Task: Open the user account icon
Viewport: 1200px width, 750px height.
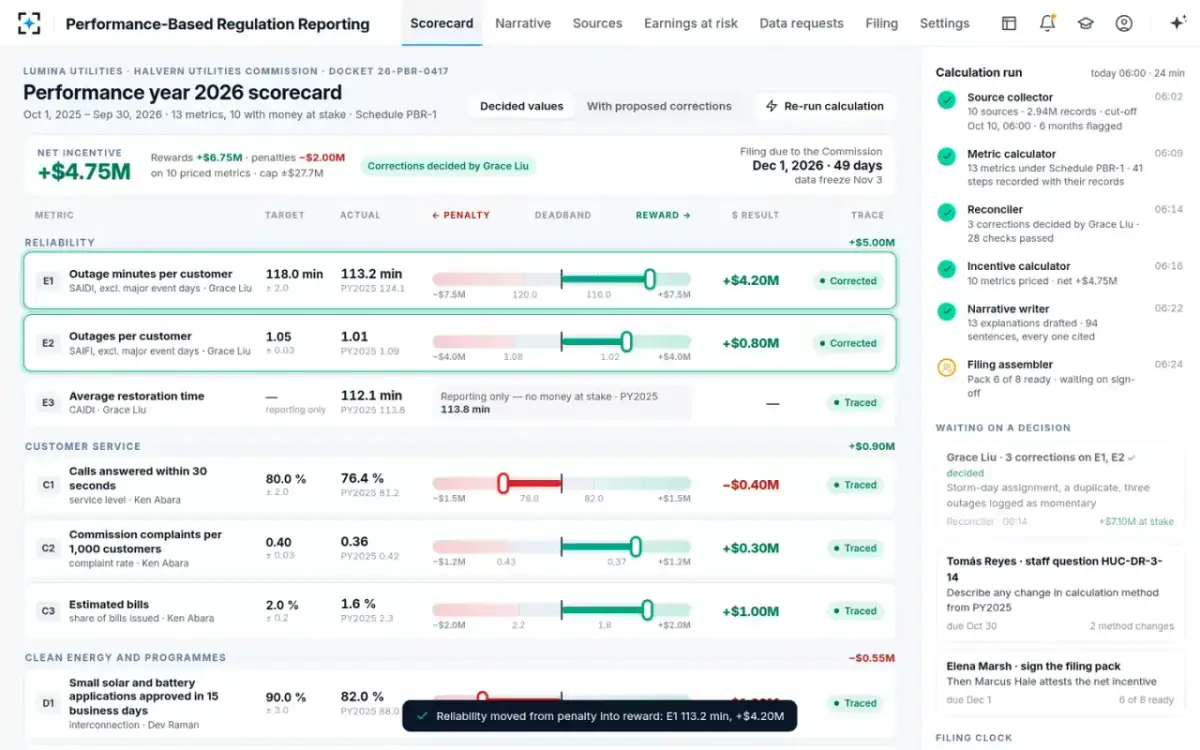Action: tap(1124, 23)
